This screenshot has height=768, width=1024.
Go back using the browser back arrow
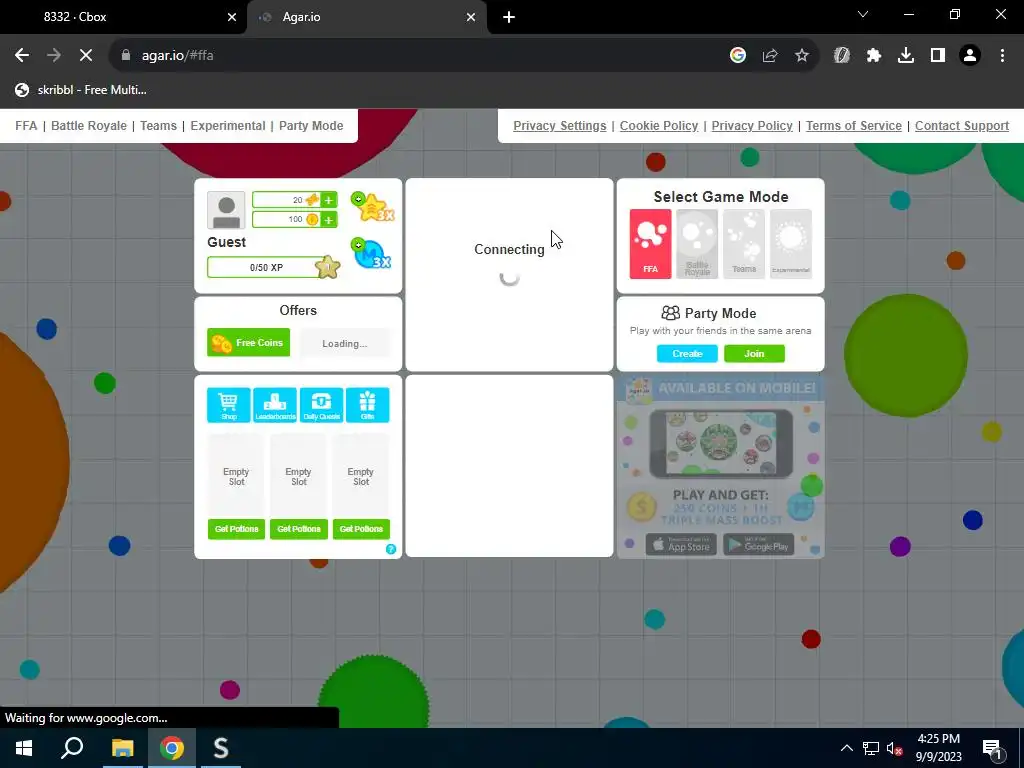click(22, 56)
